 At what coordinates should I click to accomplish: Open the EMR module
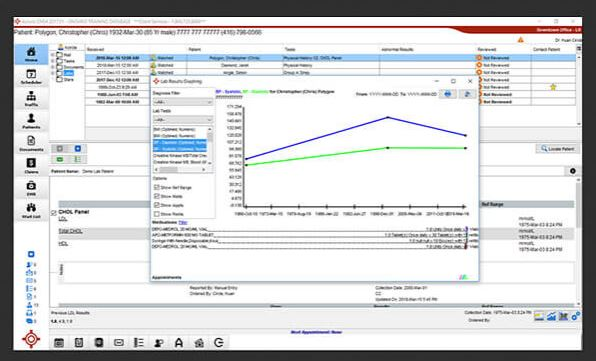click(31, 188)
